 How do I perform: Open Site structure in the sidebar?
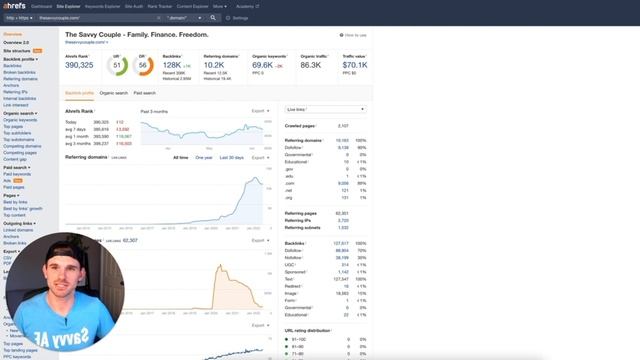click(x=17, y=51)
